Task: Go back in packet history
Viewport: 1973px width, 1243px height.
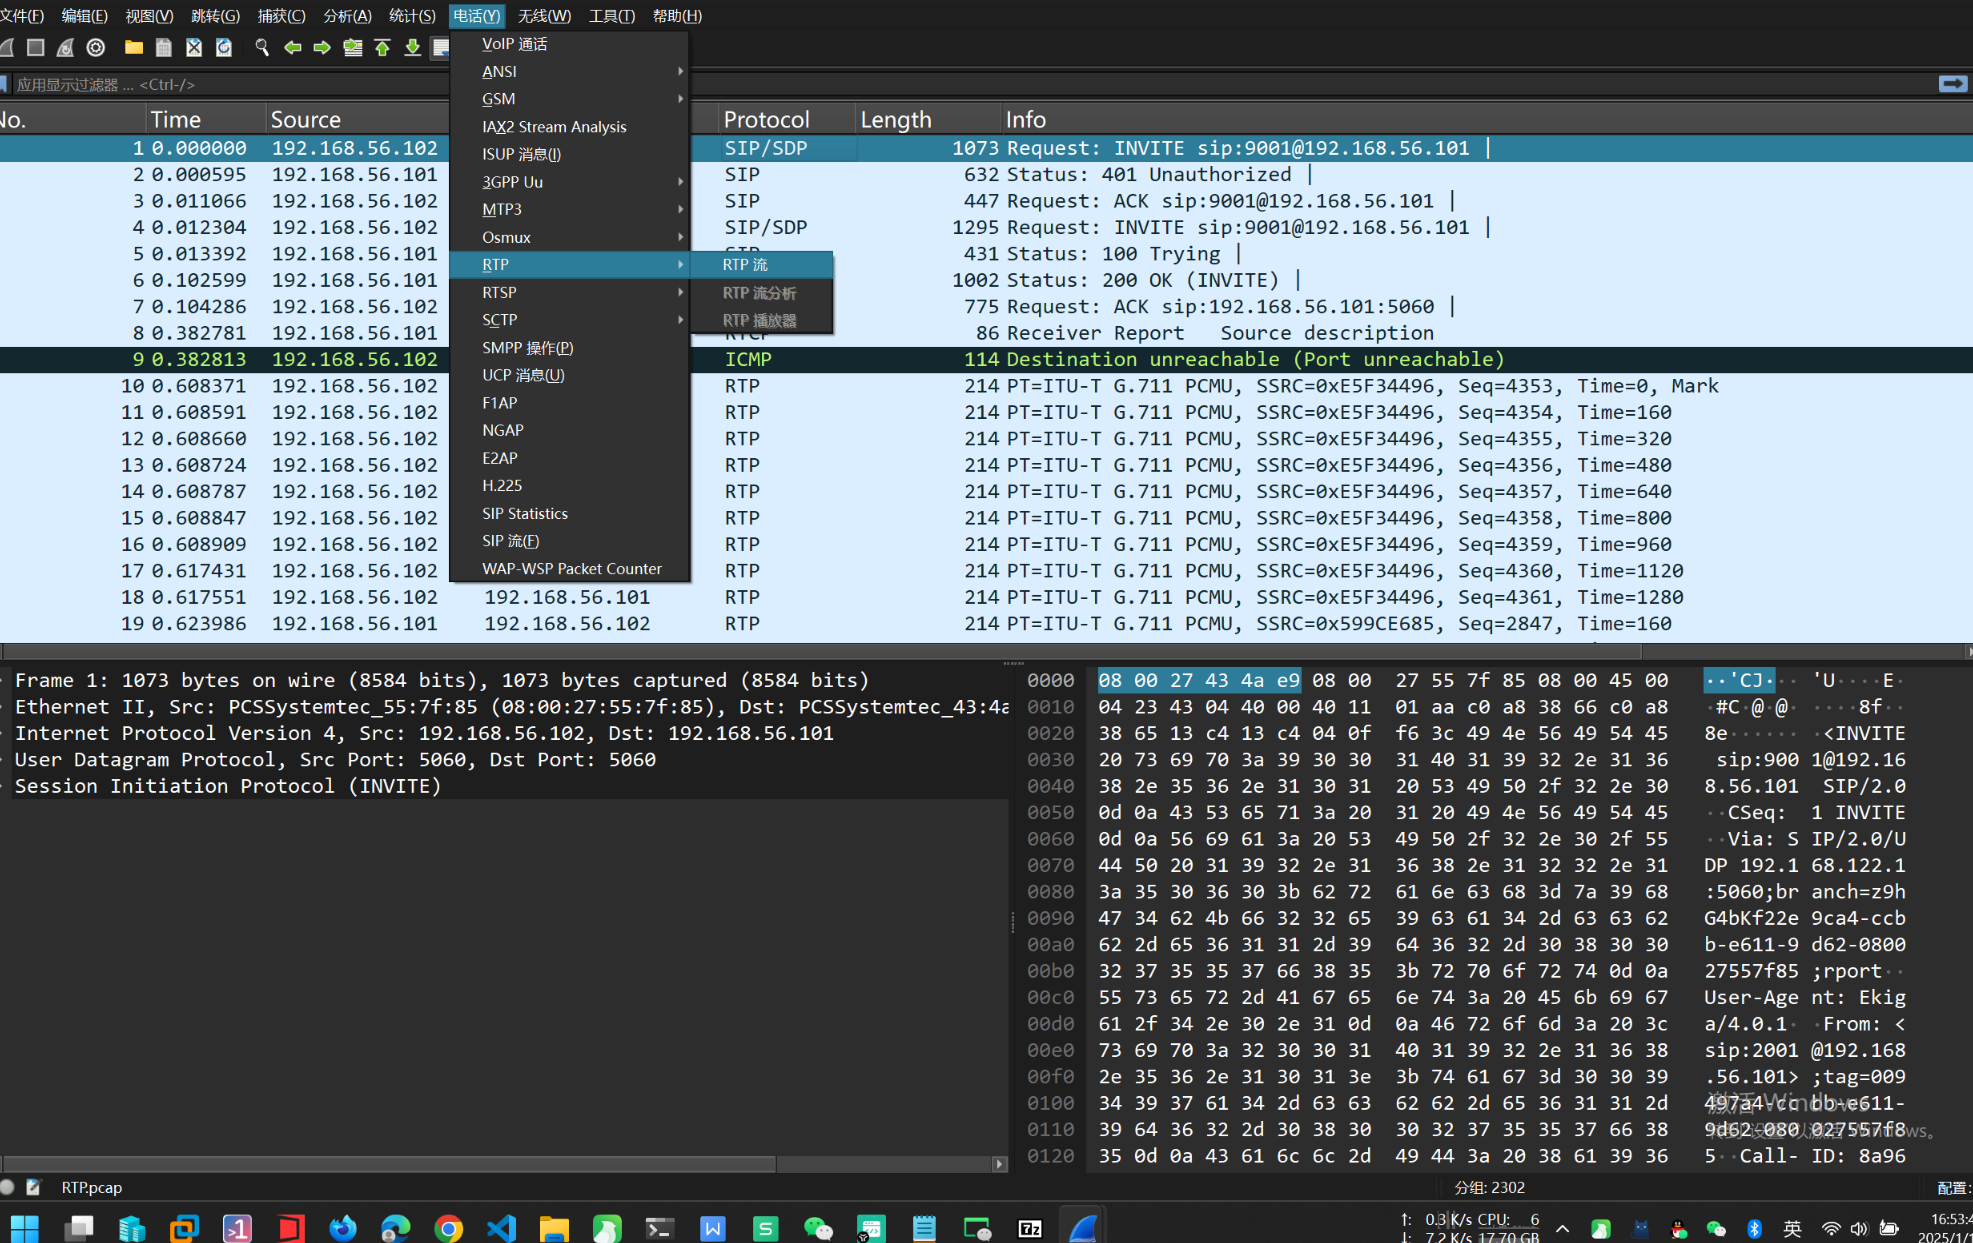Action: 292,47
